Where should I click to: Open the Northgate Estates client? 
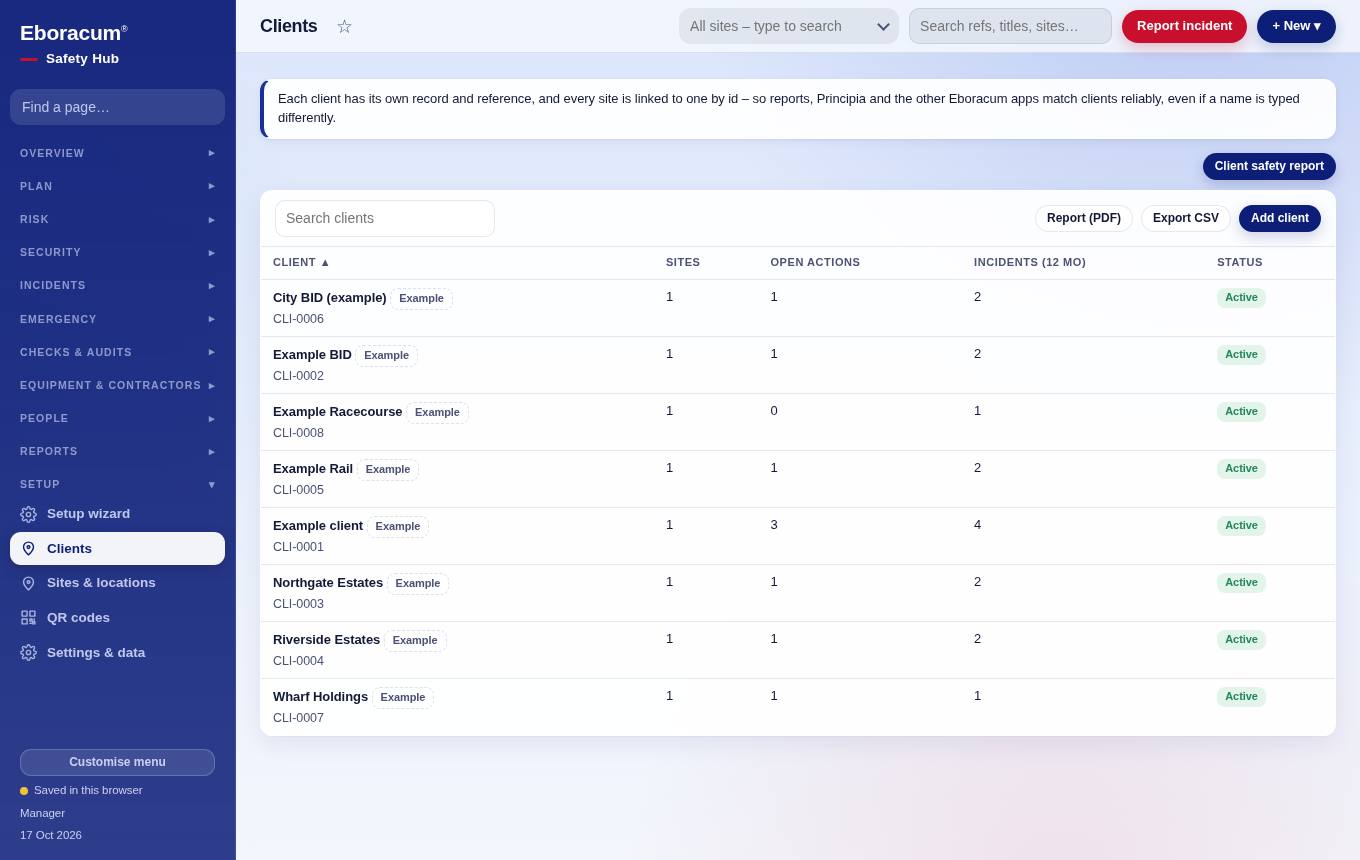tap(328, 583)
